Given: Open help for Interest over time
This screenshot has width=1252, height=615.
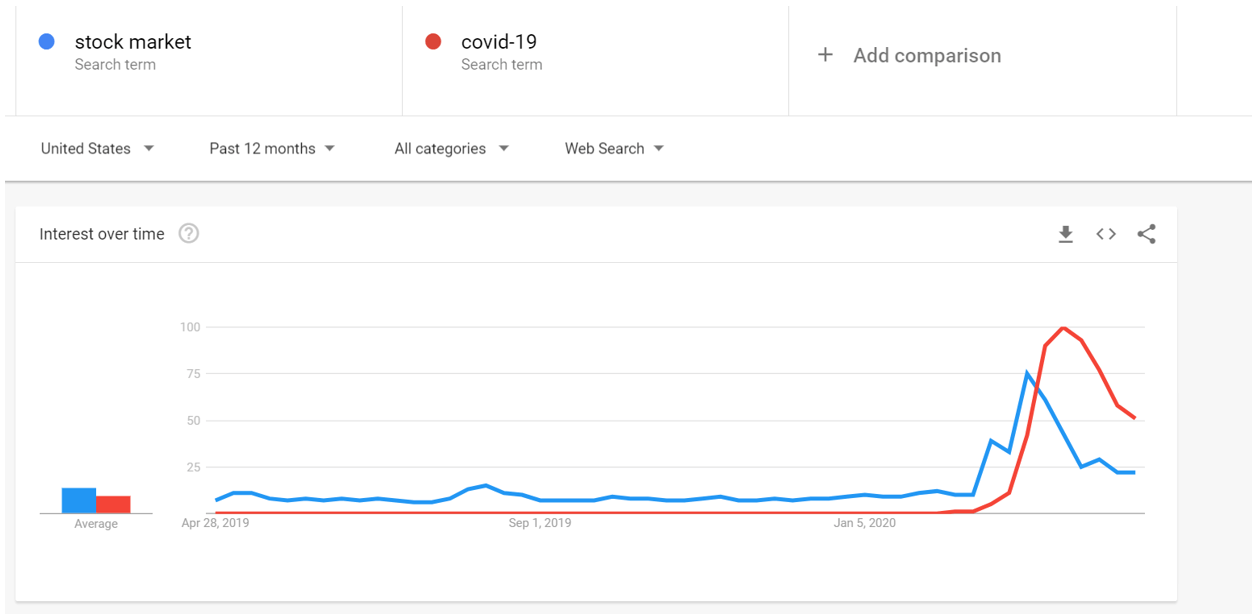Looking at the screenshot, I should coord(188,234).
